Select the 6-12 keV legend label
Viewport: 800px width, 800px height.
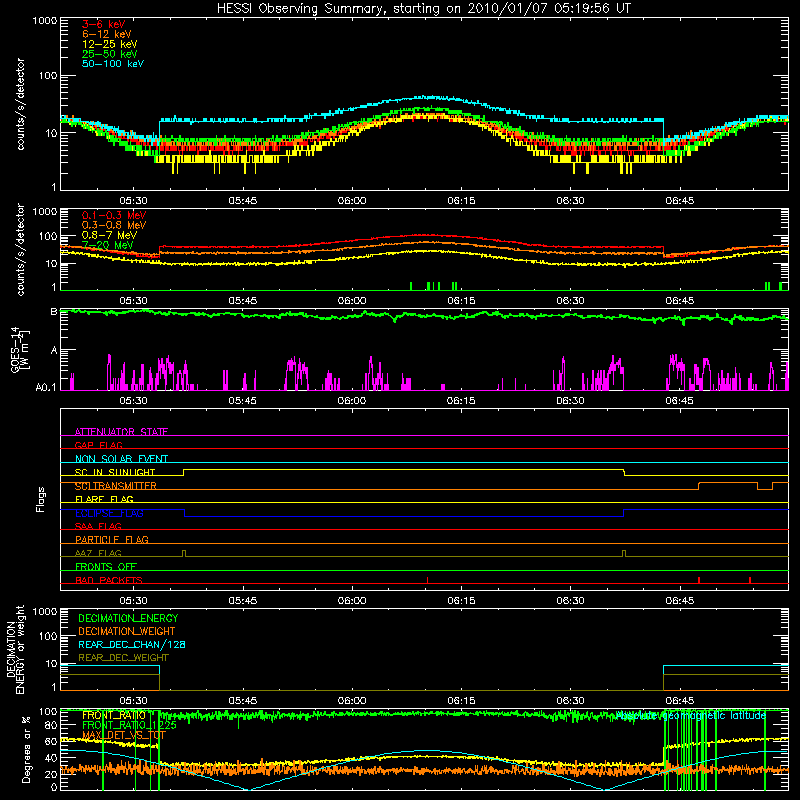coord(107,34)
